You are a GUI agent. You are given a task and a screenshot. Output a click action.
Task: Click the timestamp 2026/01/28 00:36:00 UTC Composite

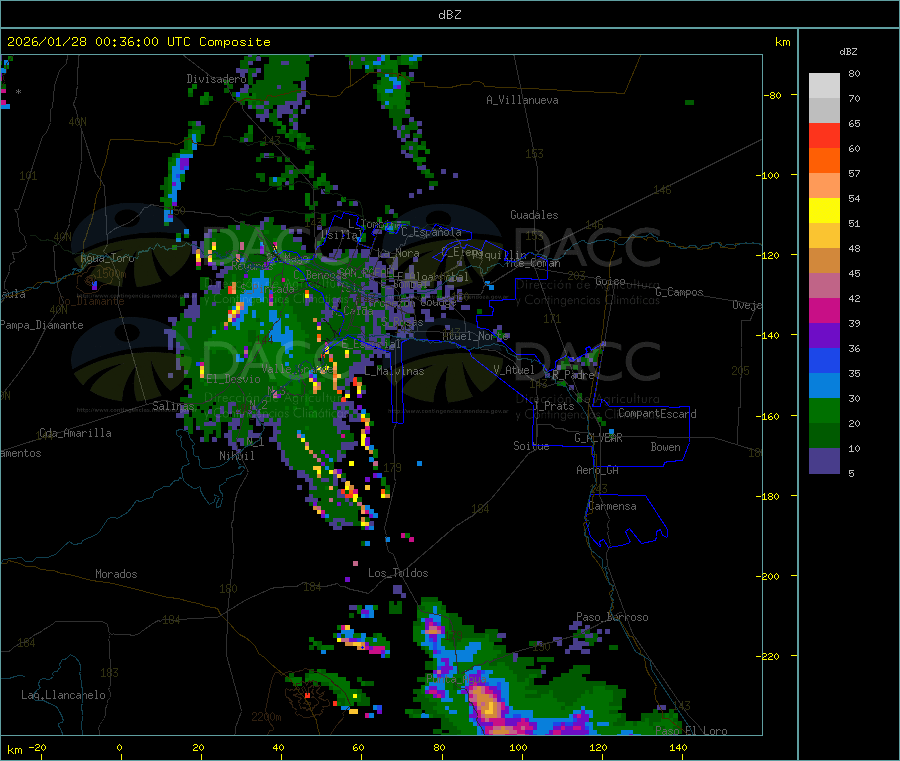(138, 42)
